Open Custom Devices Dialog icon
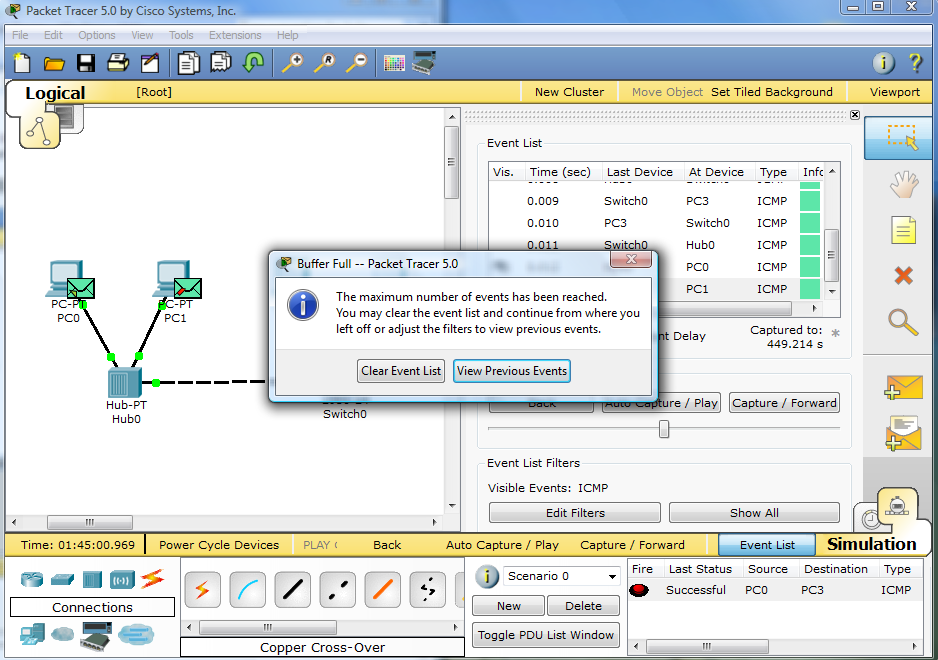The height and width of the screenshot is (660, 938). coord(424,62)
